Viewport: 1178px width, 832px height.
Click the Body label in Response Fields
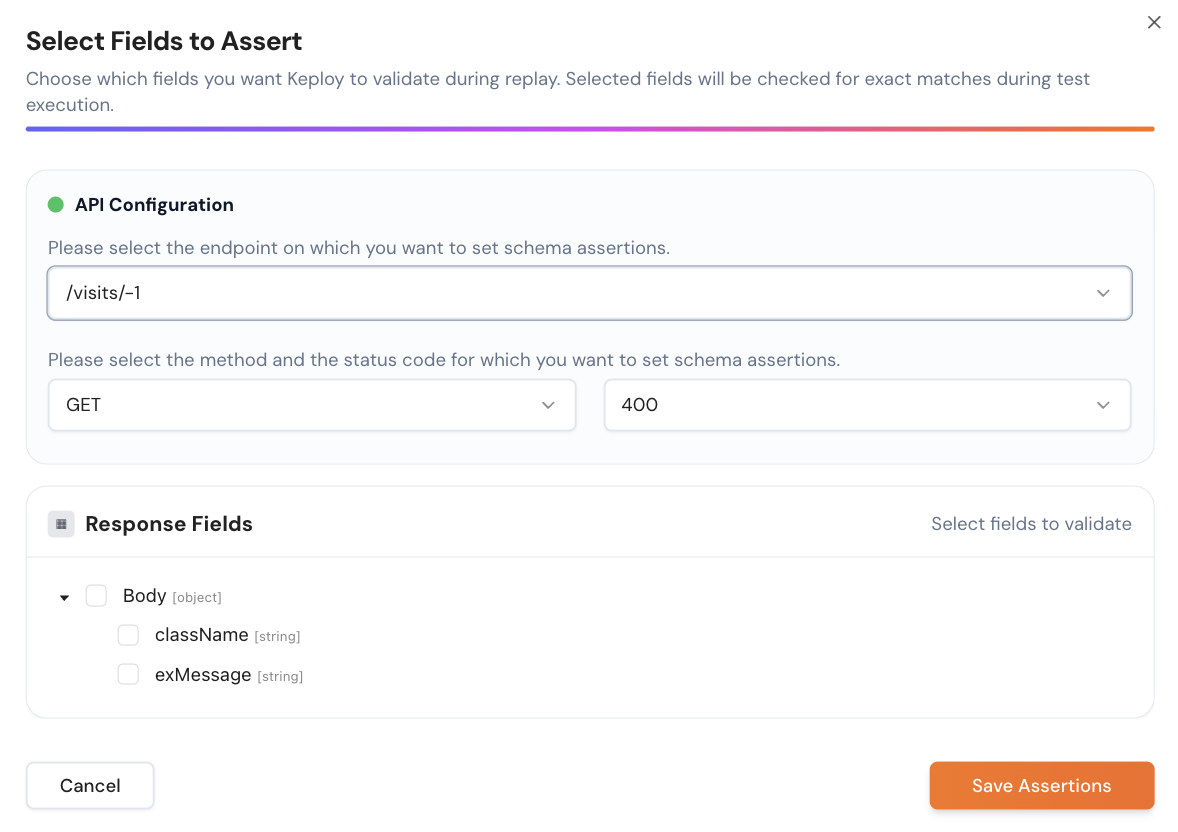pos(144,596)
